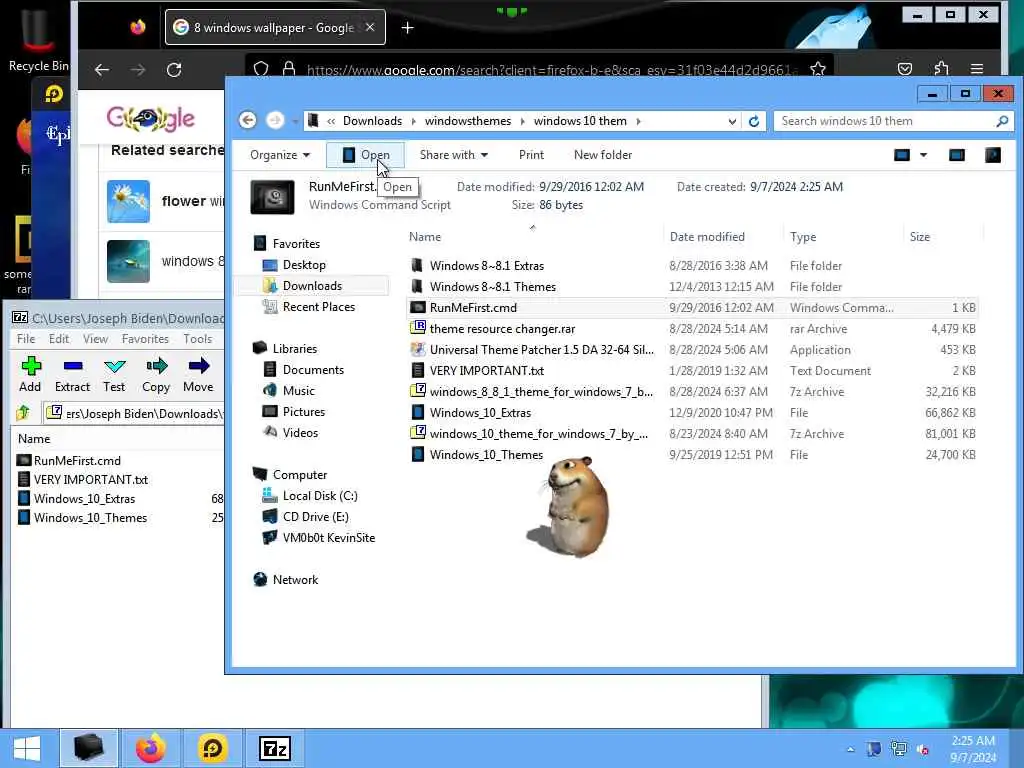Expand path arrow after windowsthemes

pyautogui.click(x=522, y=121)
